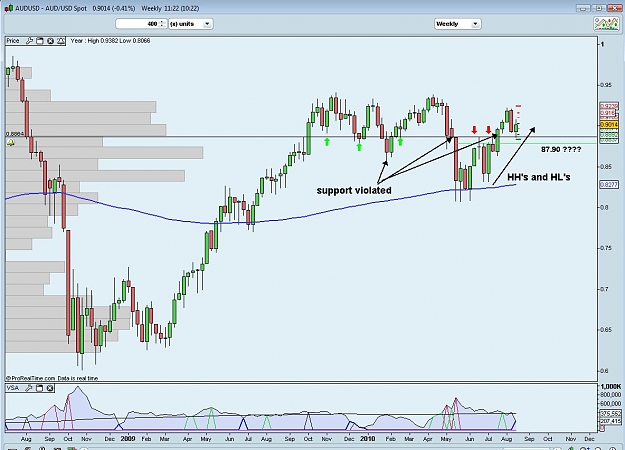625x450 pixels.
Task: Click the 375,552 VSA value label
Action: (610, 414)
